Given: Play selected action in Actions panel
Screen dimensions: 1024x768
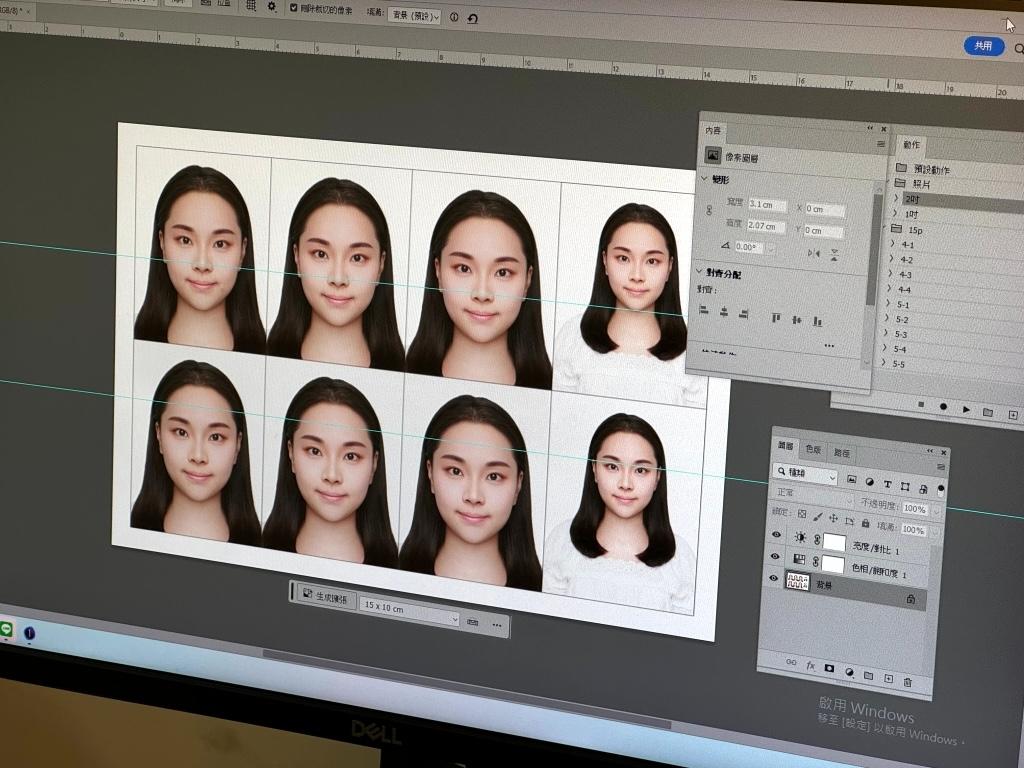Looking at the screenshot, I should click(966, 409).
